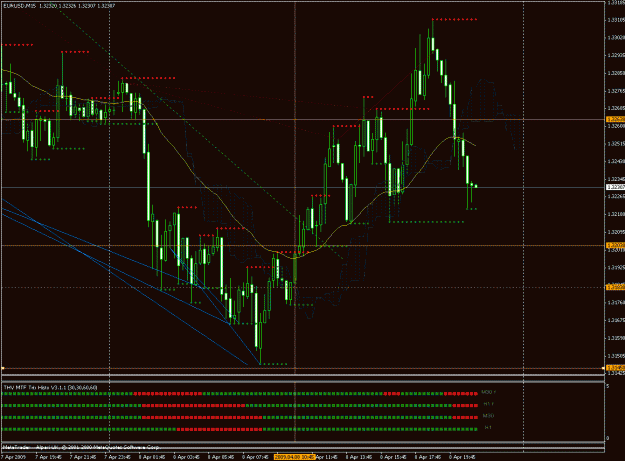This screenshot has height=461, width=625.
Task: Click the '8 Apr 17:45' time axis label
Action: click(428, 457)
